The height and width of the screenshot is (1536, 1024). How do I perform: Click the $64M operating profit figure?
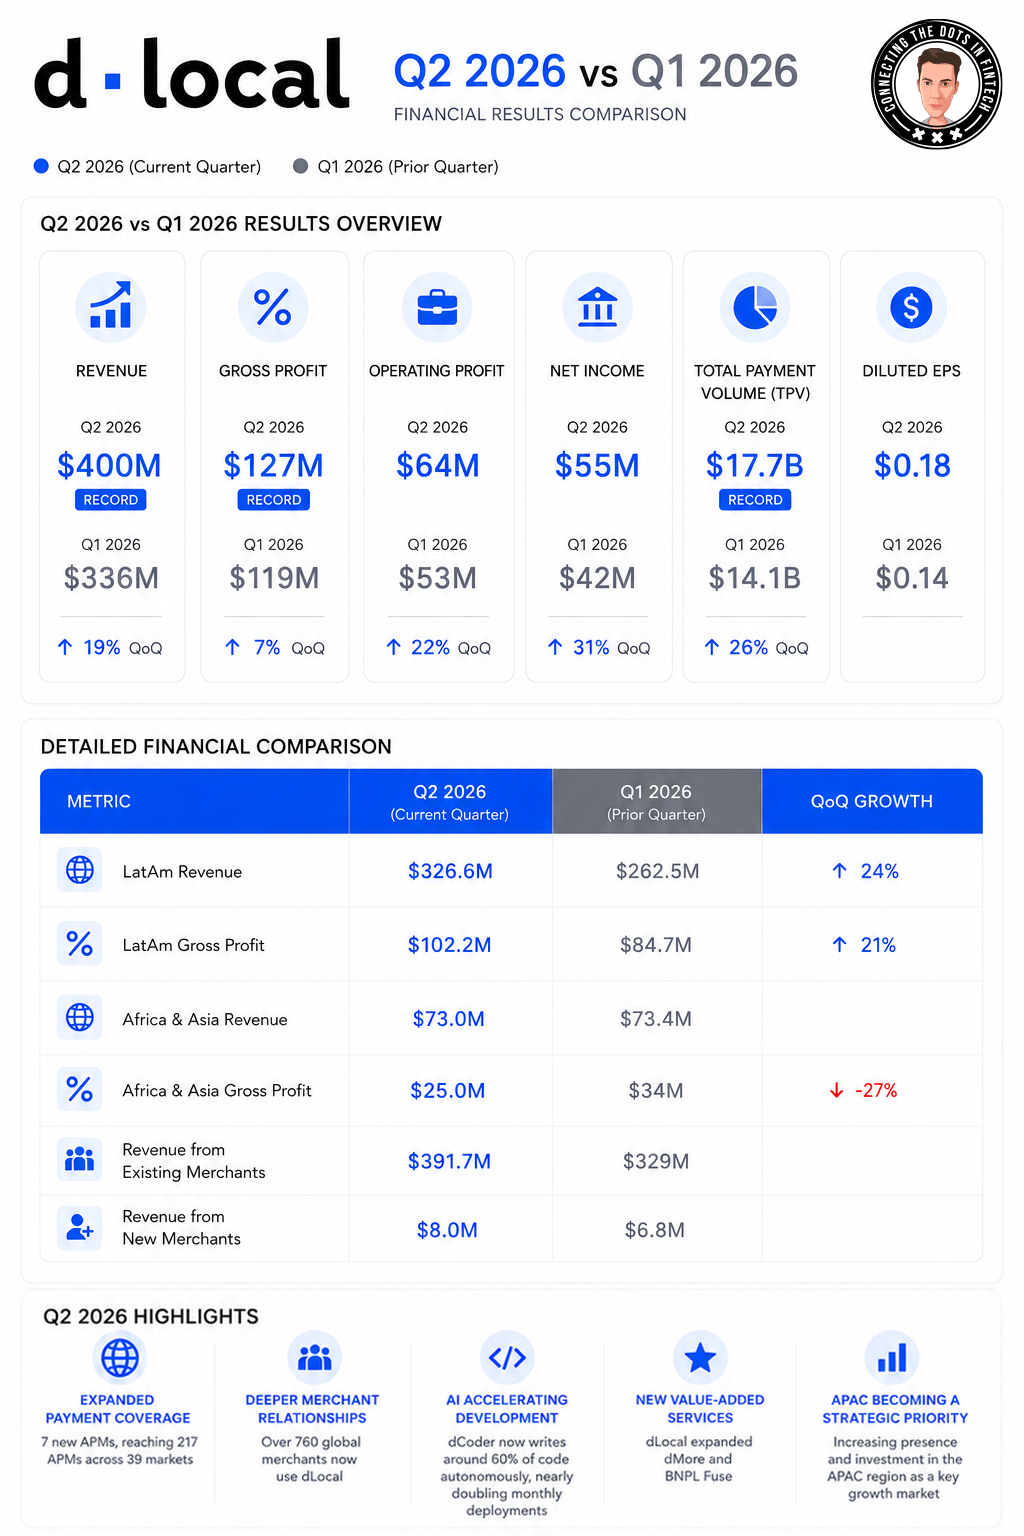438,465
